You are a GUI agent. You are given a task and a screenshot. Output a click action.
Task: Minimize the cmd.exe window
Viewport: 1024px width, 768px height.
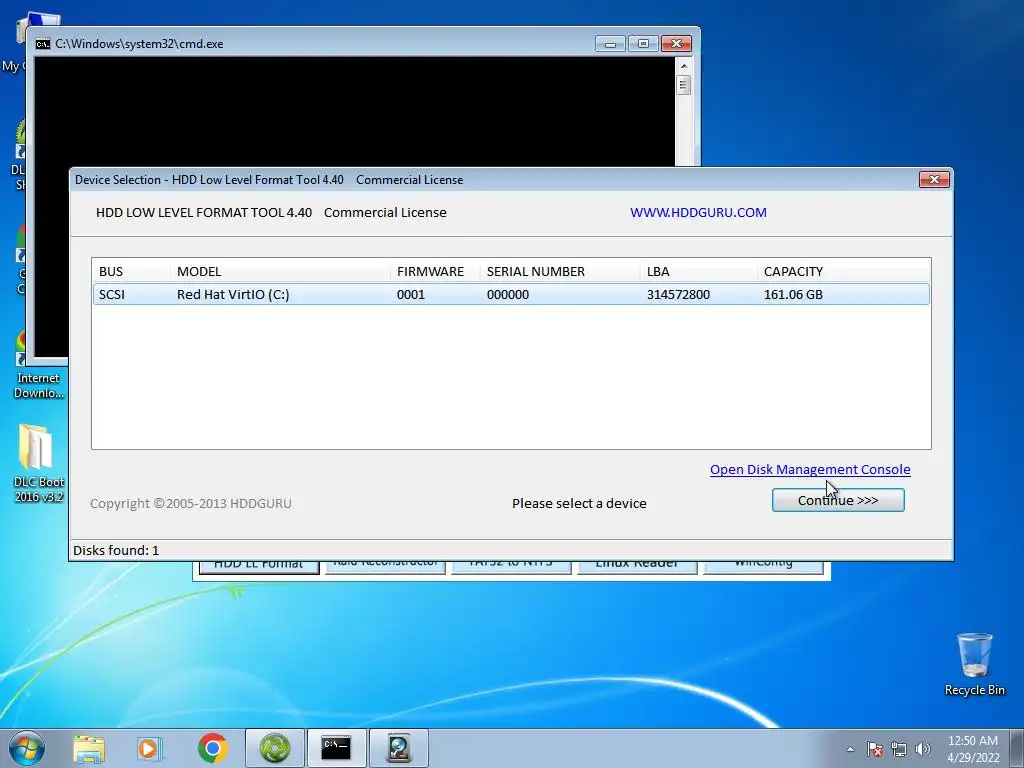pos(611,44)
